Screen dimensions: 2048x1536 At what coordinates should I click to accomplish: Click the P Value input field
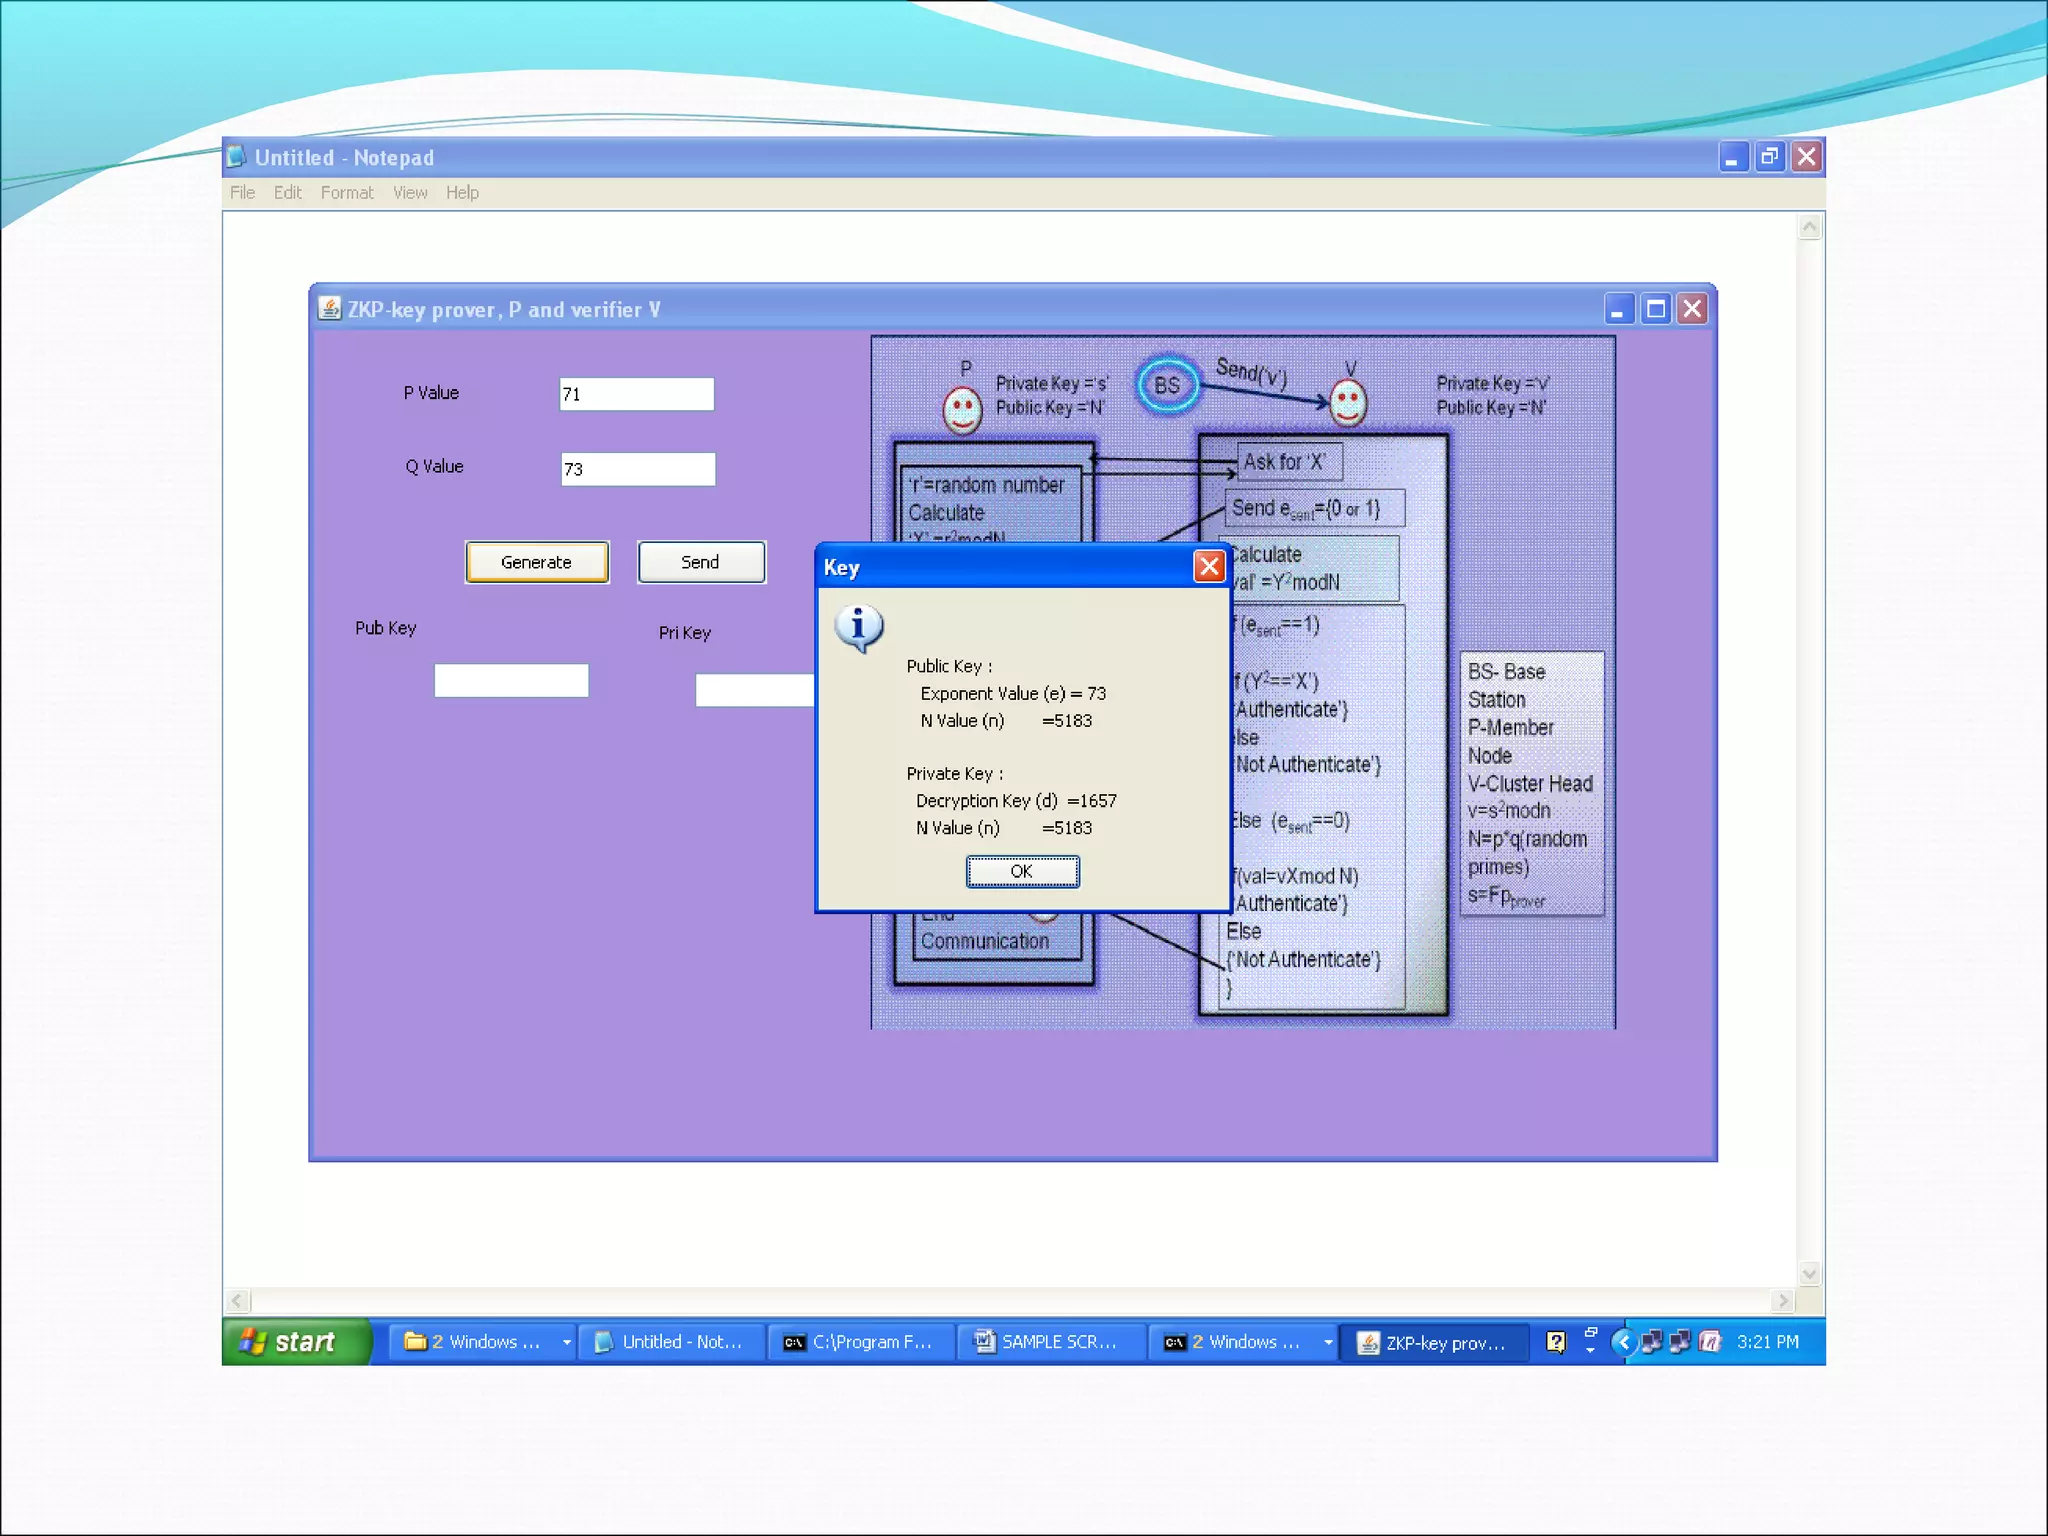tap(636, 394)
